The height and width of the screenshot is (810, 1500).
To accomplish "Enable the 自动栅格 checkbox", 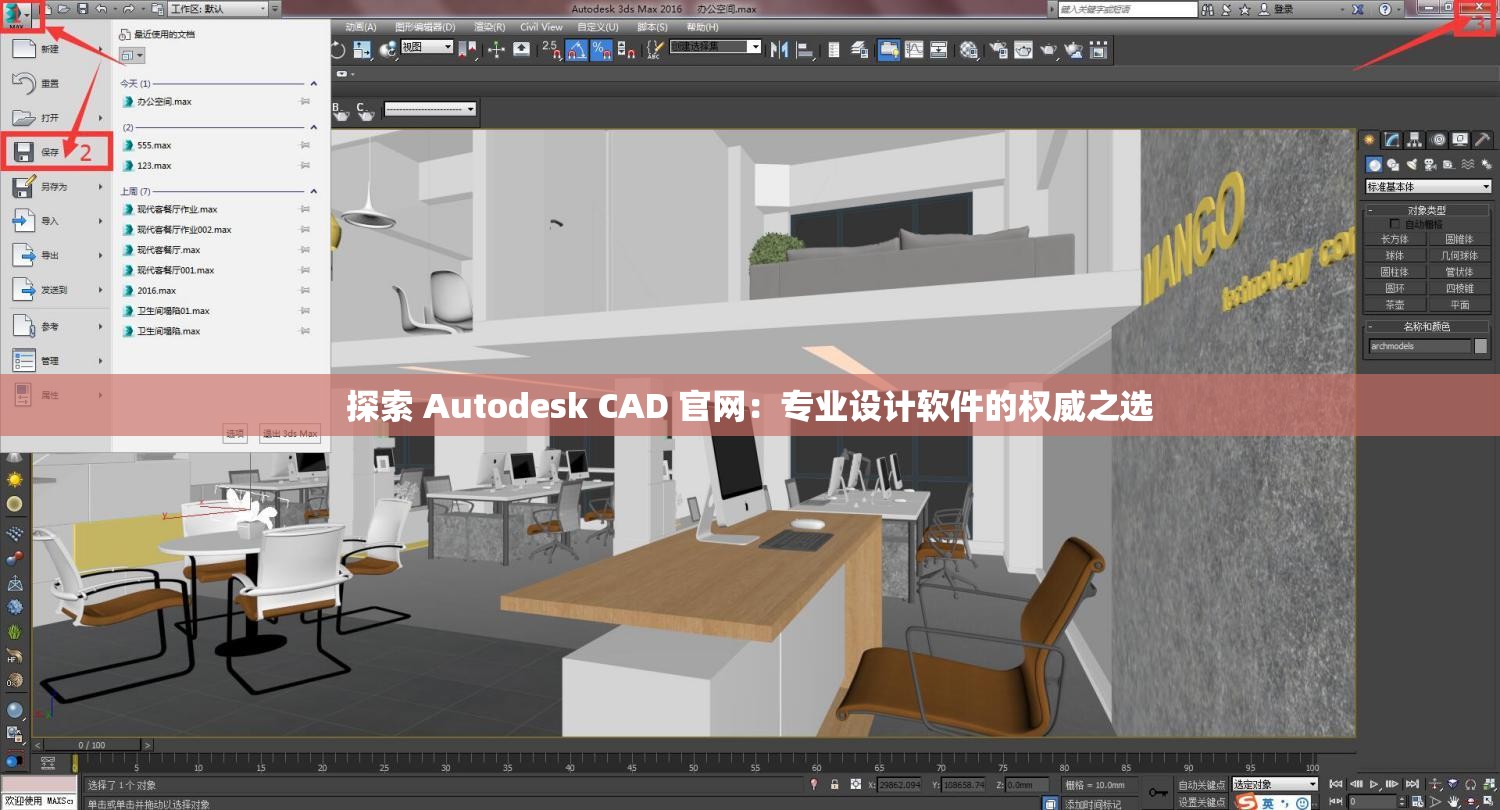I will click(1396, 224).
